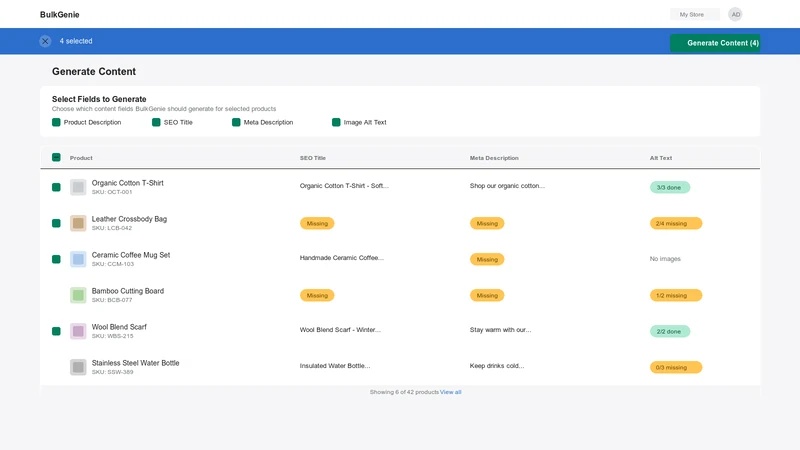This screenshot has height=450, width=800.
Task: Deselect the Leather Crossbody Bag row
Action: (x=56, y=223)
